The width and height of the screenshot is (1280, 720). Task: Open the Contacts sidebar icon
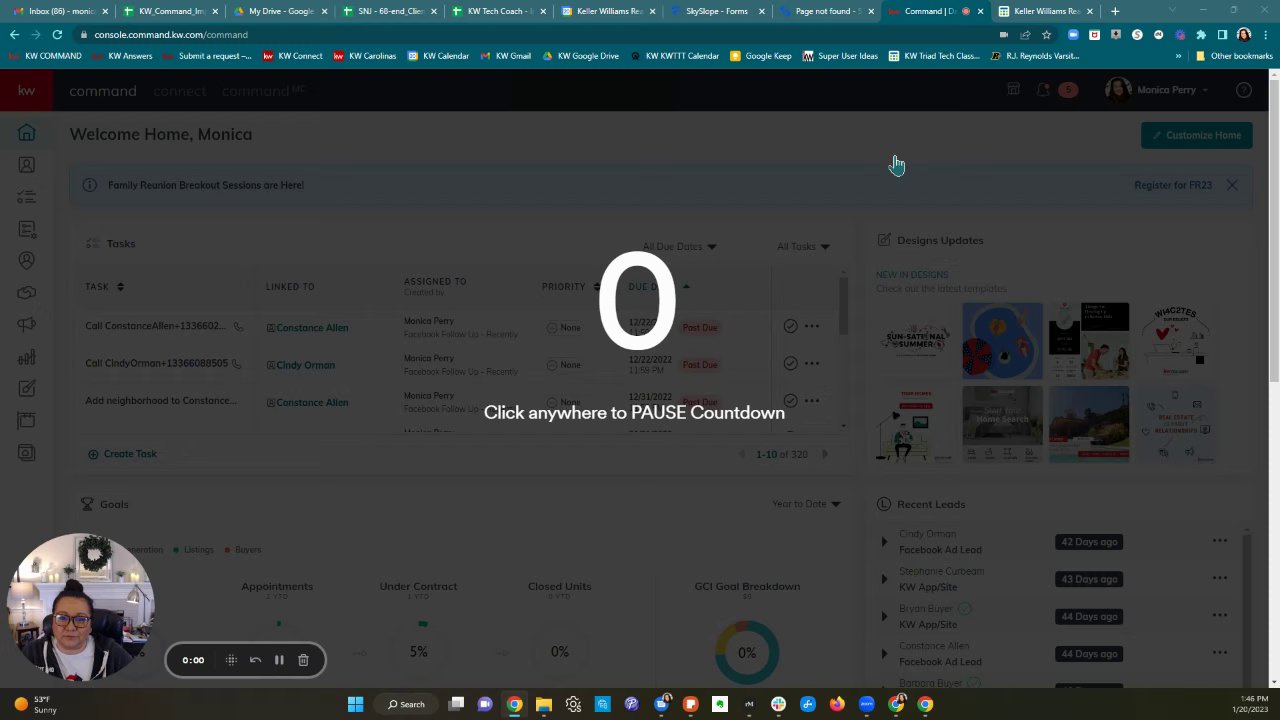tap(27, 165)
